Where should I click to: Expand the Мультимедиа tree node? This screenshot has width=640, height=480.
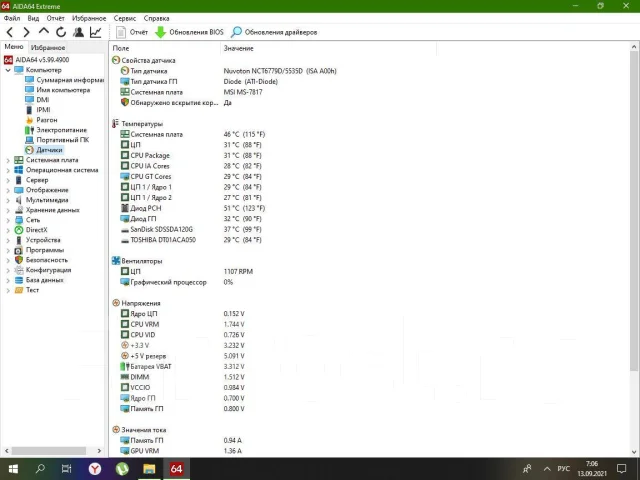click(x=8, y=200)
